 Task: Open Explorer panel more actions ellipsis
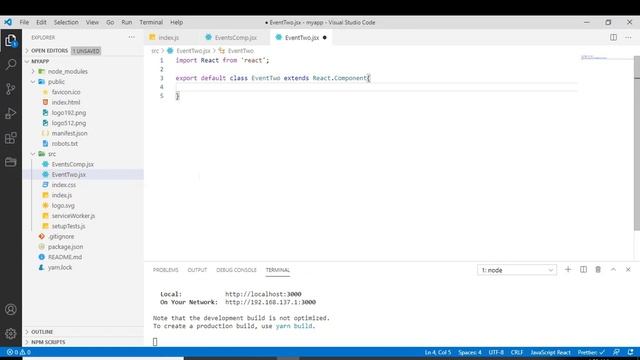131,37
